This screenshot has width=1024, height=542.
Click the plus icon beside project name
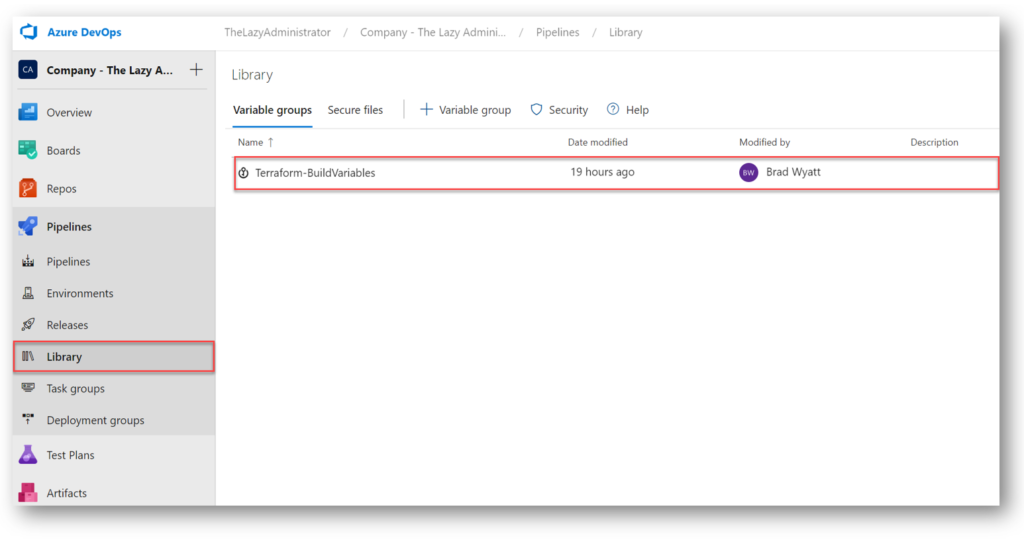point(196,70)
